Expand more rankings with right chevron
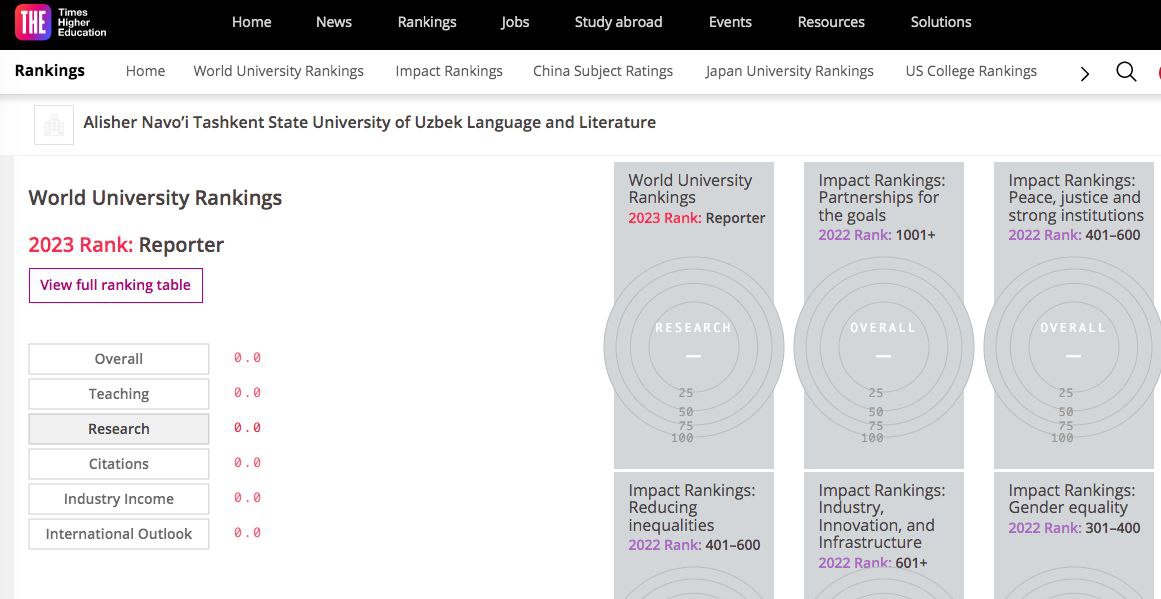The height and width of the screenshot is (599, 1161). (x=1085, y=73)
